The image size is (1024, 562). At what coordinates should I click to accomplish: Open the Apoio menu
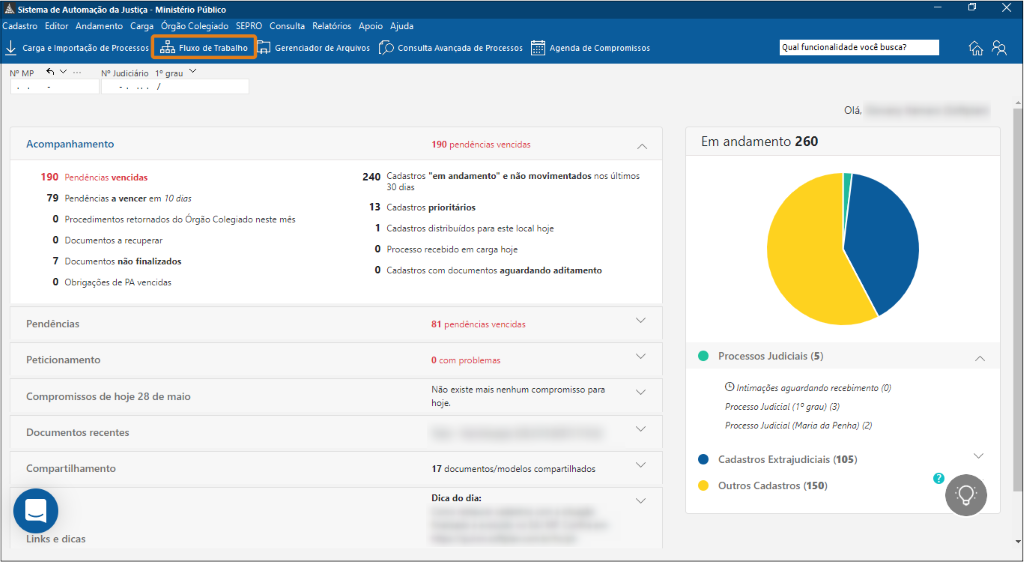(x=370, y=26)
